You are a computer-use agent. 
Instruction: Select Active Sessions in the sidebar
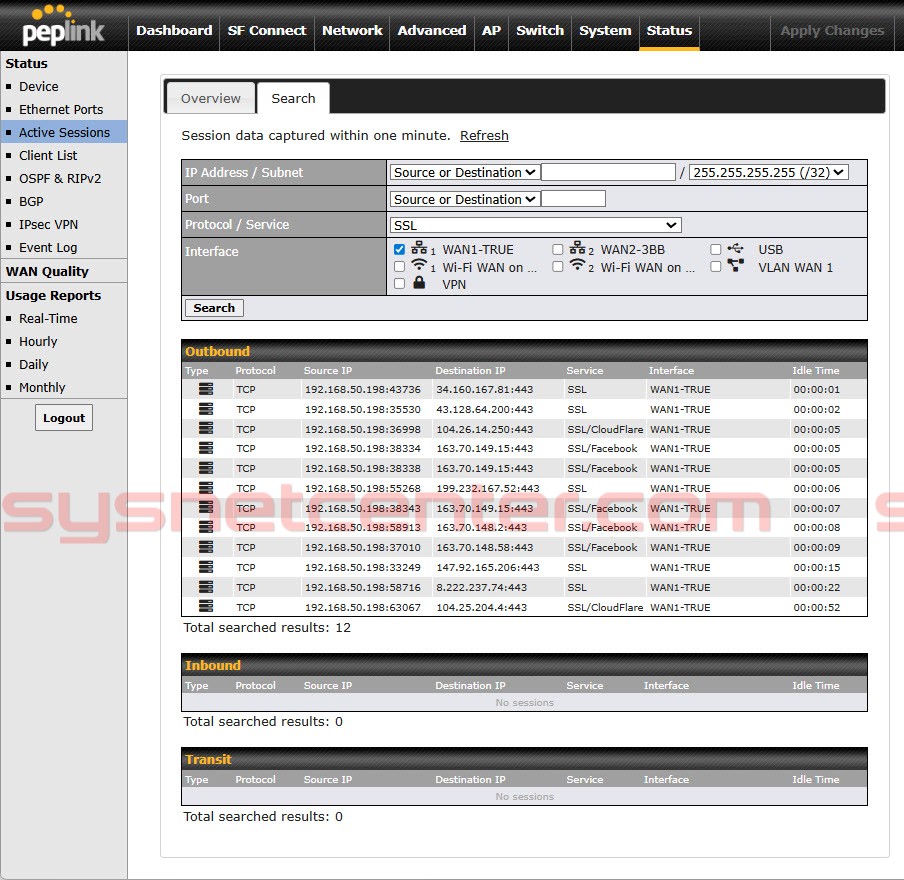click(64, 133)
